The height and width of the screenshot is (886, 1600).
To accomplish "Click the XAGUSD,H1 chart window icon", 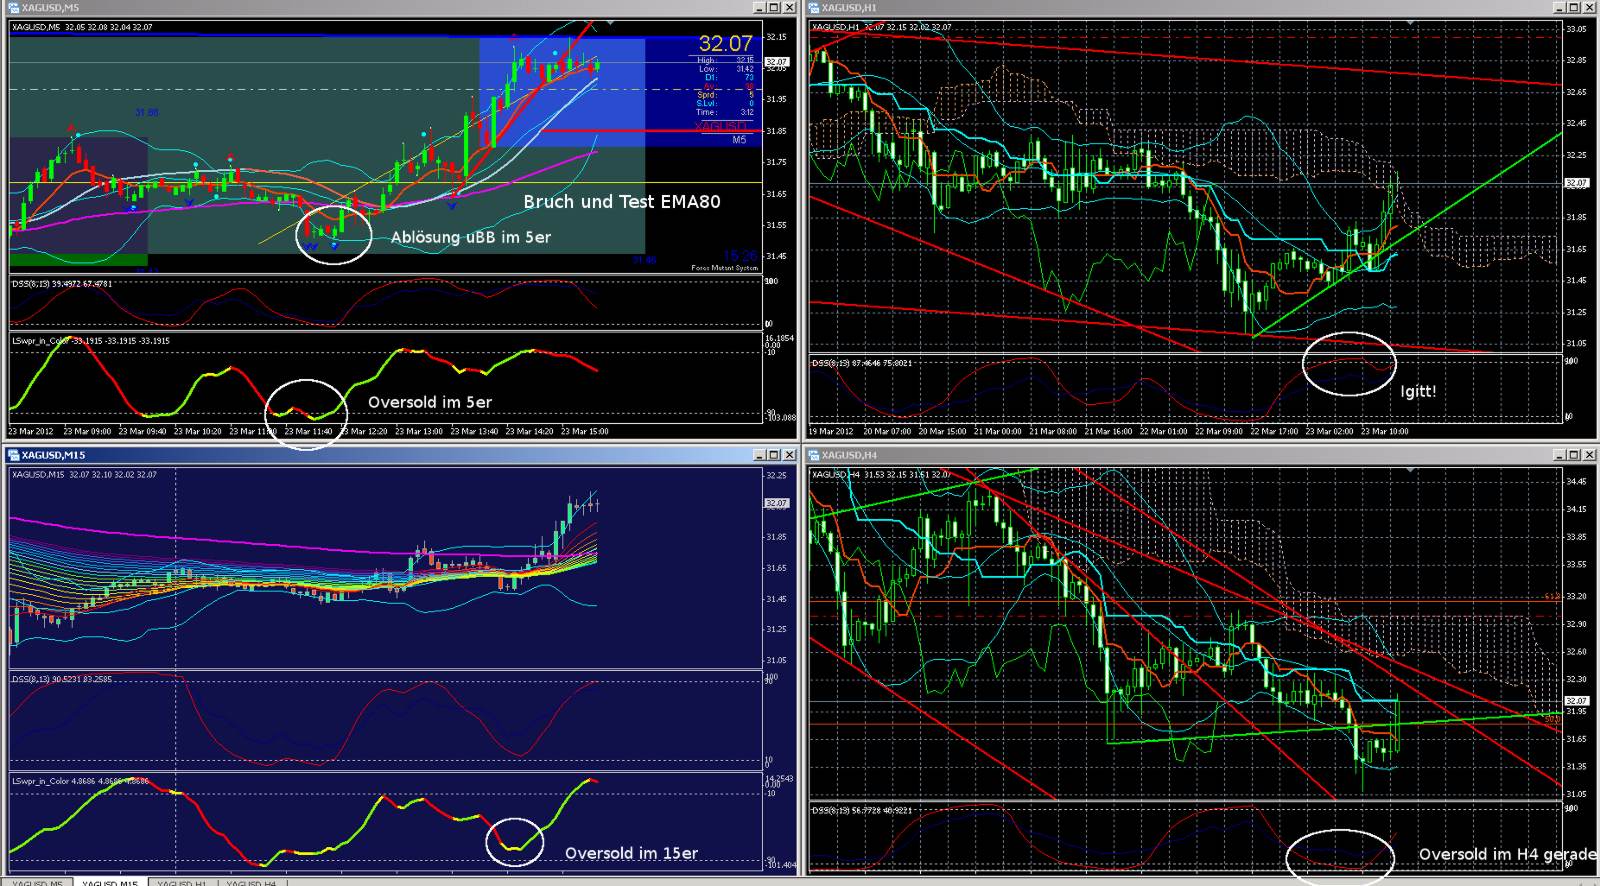I will click(x=812, y=7).
